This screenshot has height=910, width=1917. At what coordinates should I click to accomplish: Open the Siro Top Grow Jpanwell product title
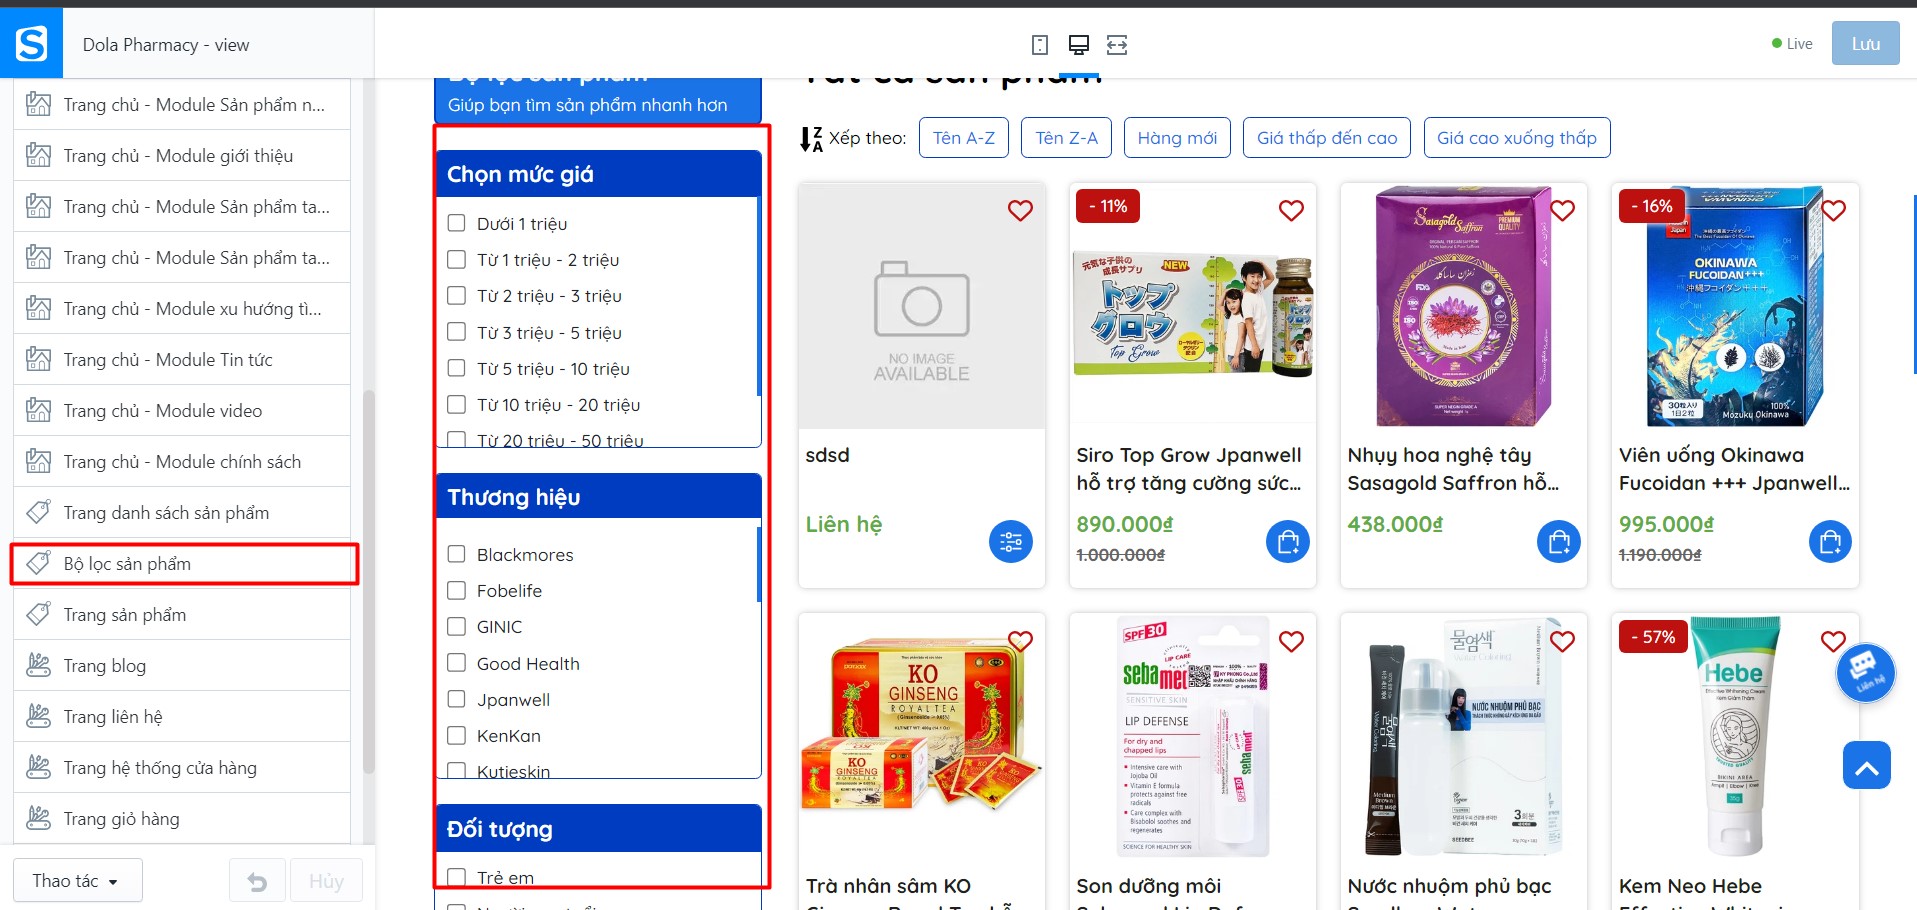pyautogui.click(x=1189, y=469)
